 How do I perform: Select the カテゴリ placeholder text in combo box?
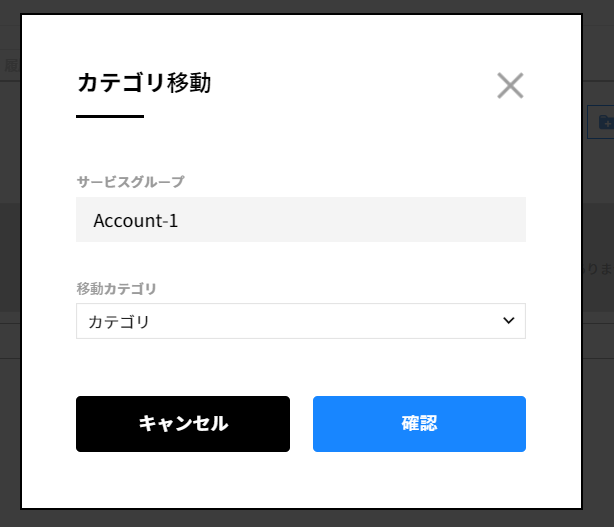click(x=119, y=322)
